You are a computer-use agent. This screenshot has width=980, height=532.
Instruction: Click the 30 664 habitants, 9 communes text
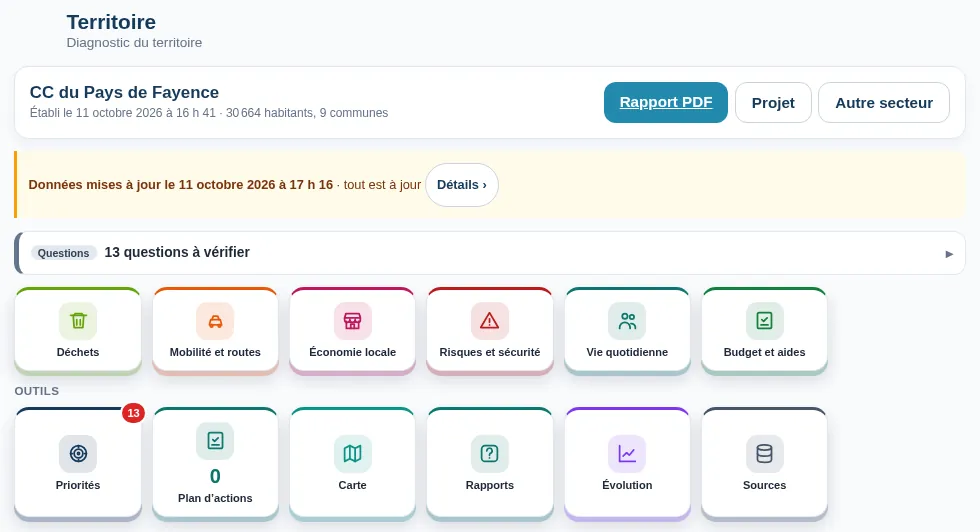pyautogui.click(x=307, y=113)
